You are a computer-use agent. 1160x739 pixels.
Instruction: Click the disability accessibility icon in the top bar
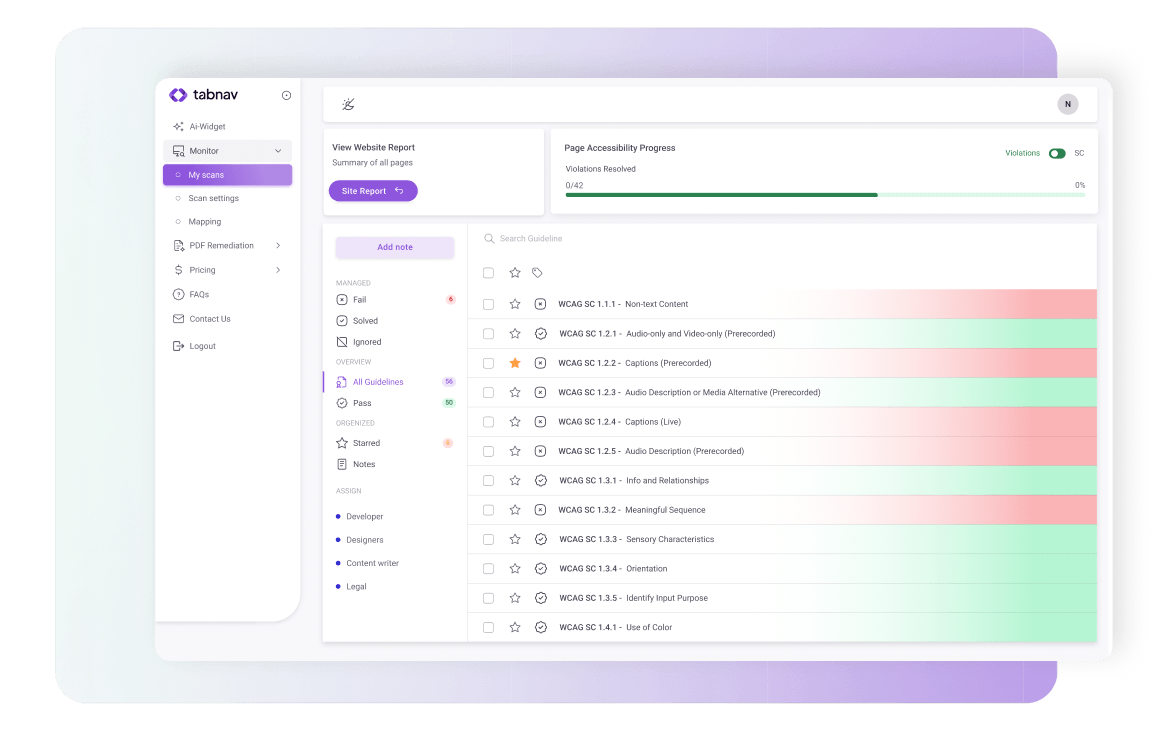coord(348,103)
